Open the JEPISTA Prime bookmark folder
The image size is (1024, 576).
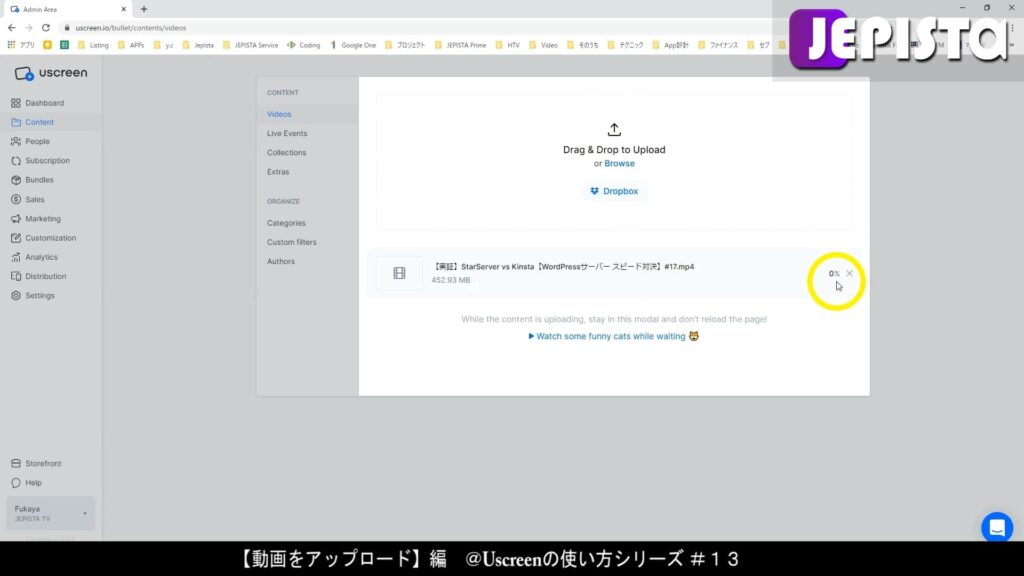pos(460,45)
